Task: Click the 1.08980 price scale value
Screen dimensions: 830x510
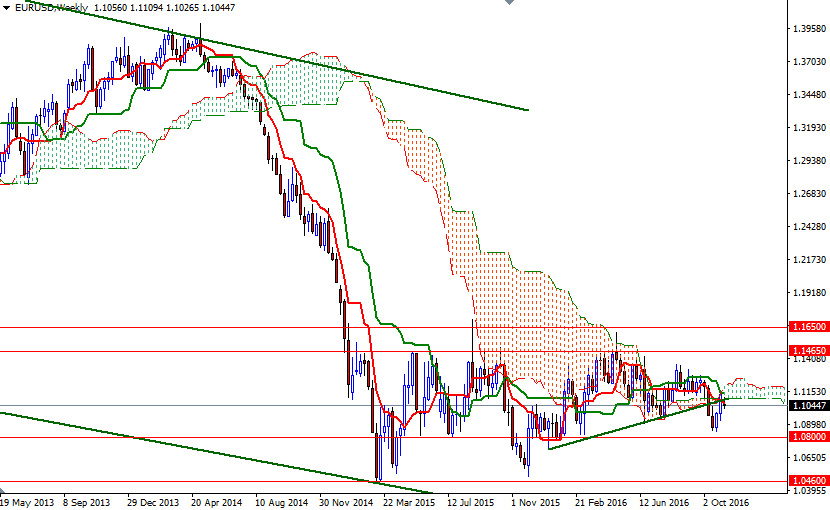Action: click(x=810, y=424)
